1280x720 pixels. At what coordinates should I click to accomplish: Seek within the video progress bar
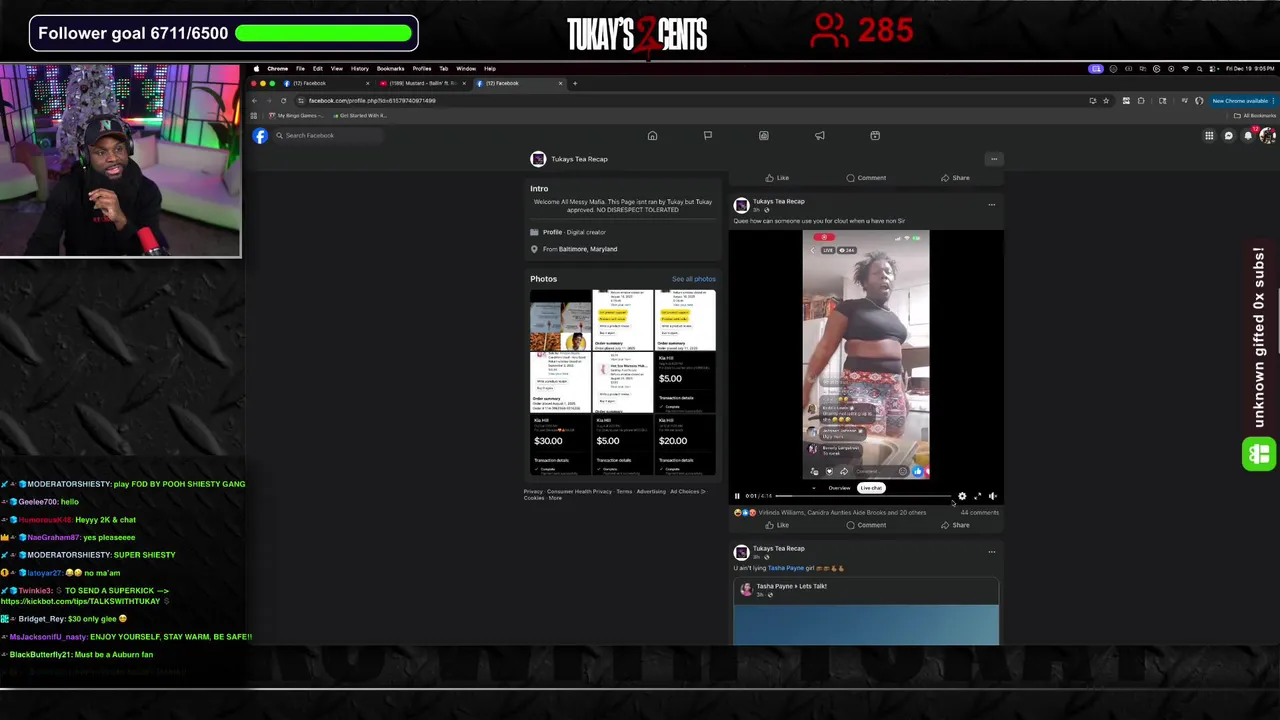tap(863, 496)
